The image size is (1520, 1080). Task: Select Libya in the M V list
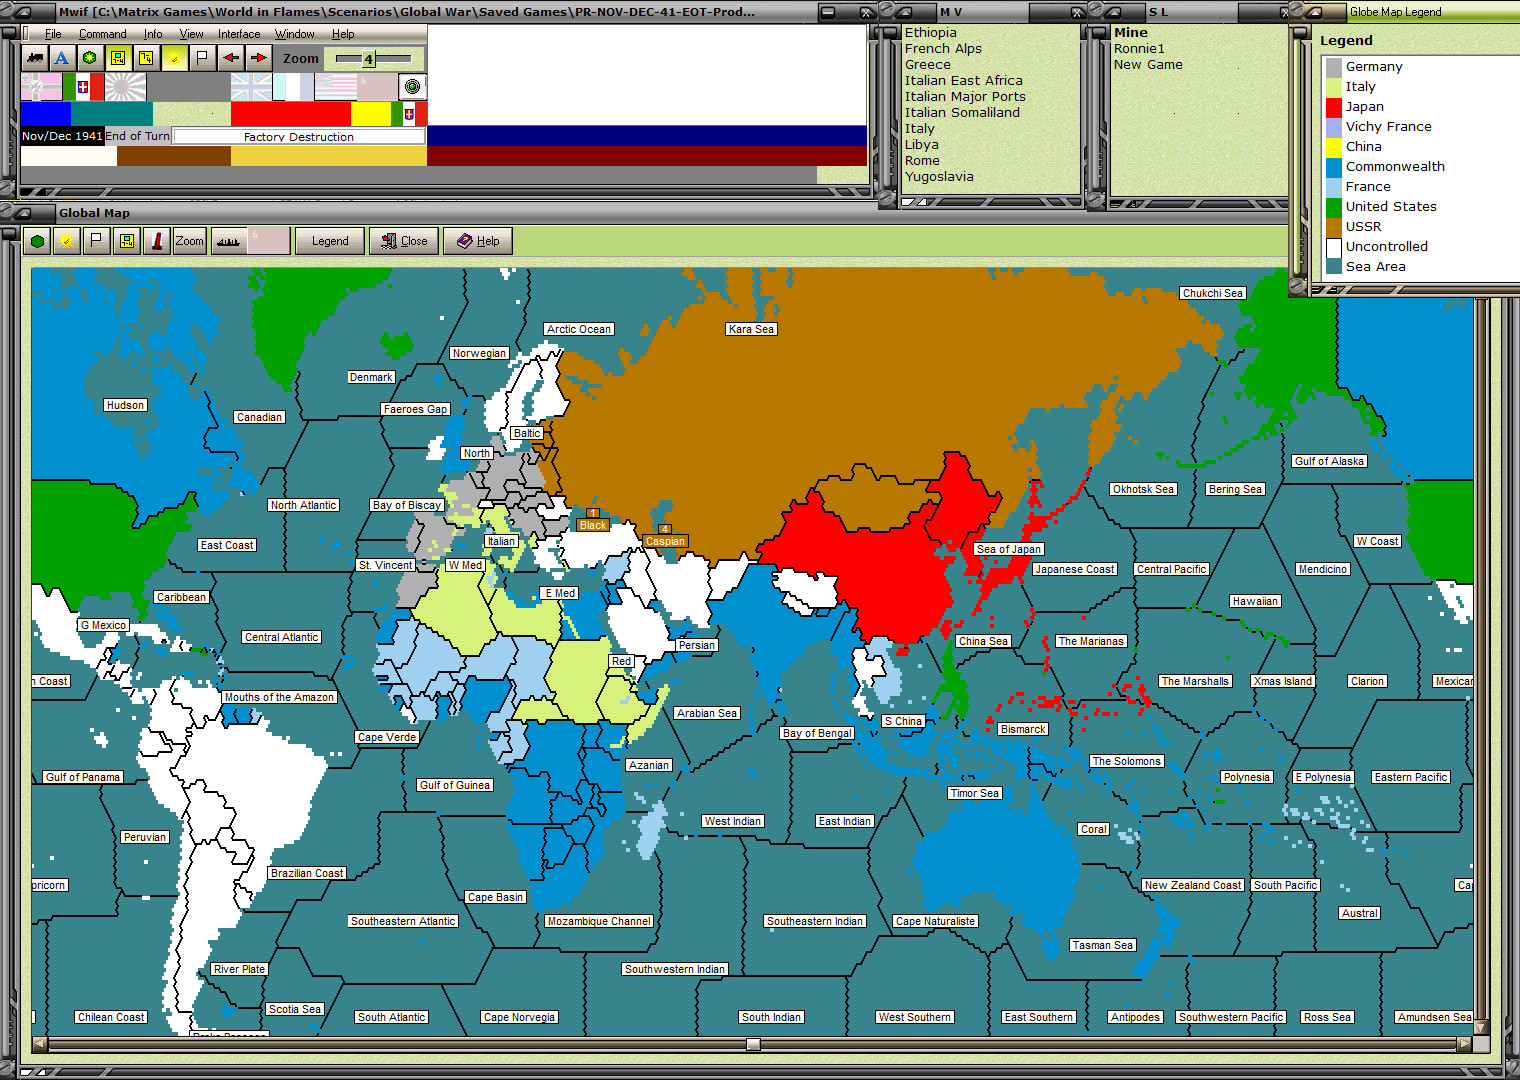point(922,145)
